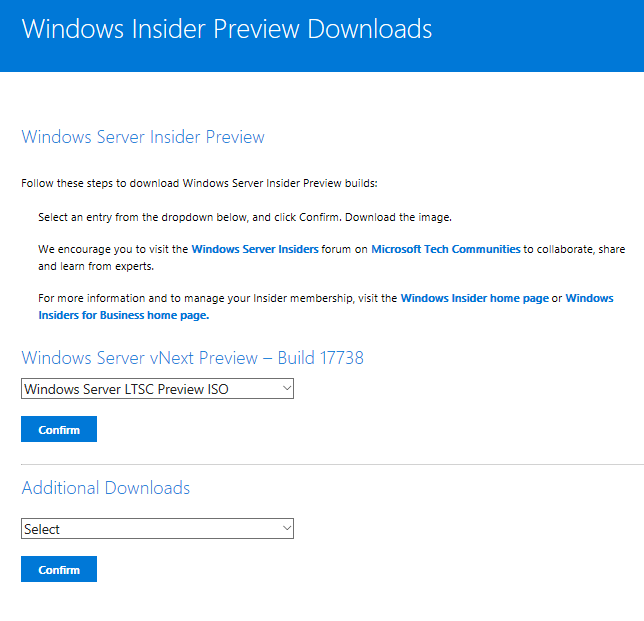This screenshot has width=644, height=621.
Task: Click the Windows Server Insider Preview heading
Action: coord(143,137)
